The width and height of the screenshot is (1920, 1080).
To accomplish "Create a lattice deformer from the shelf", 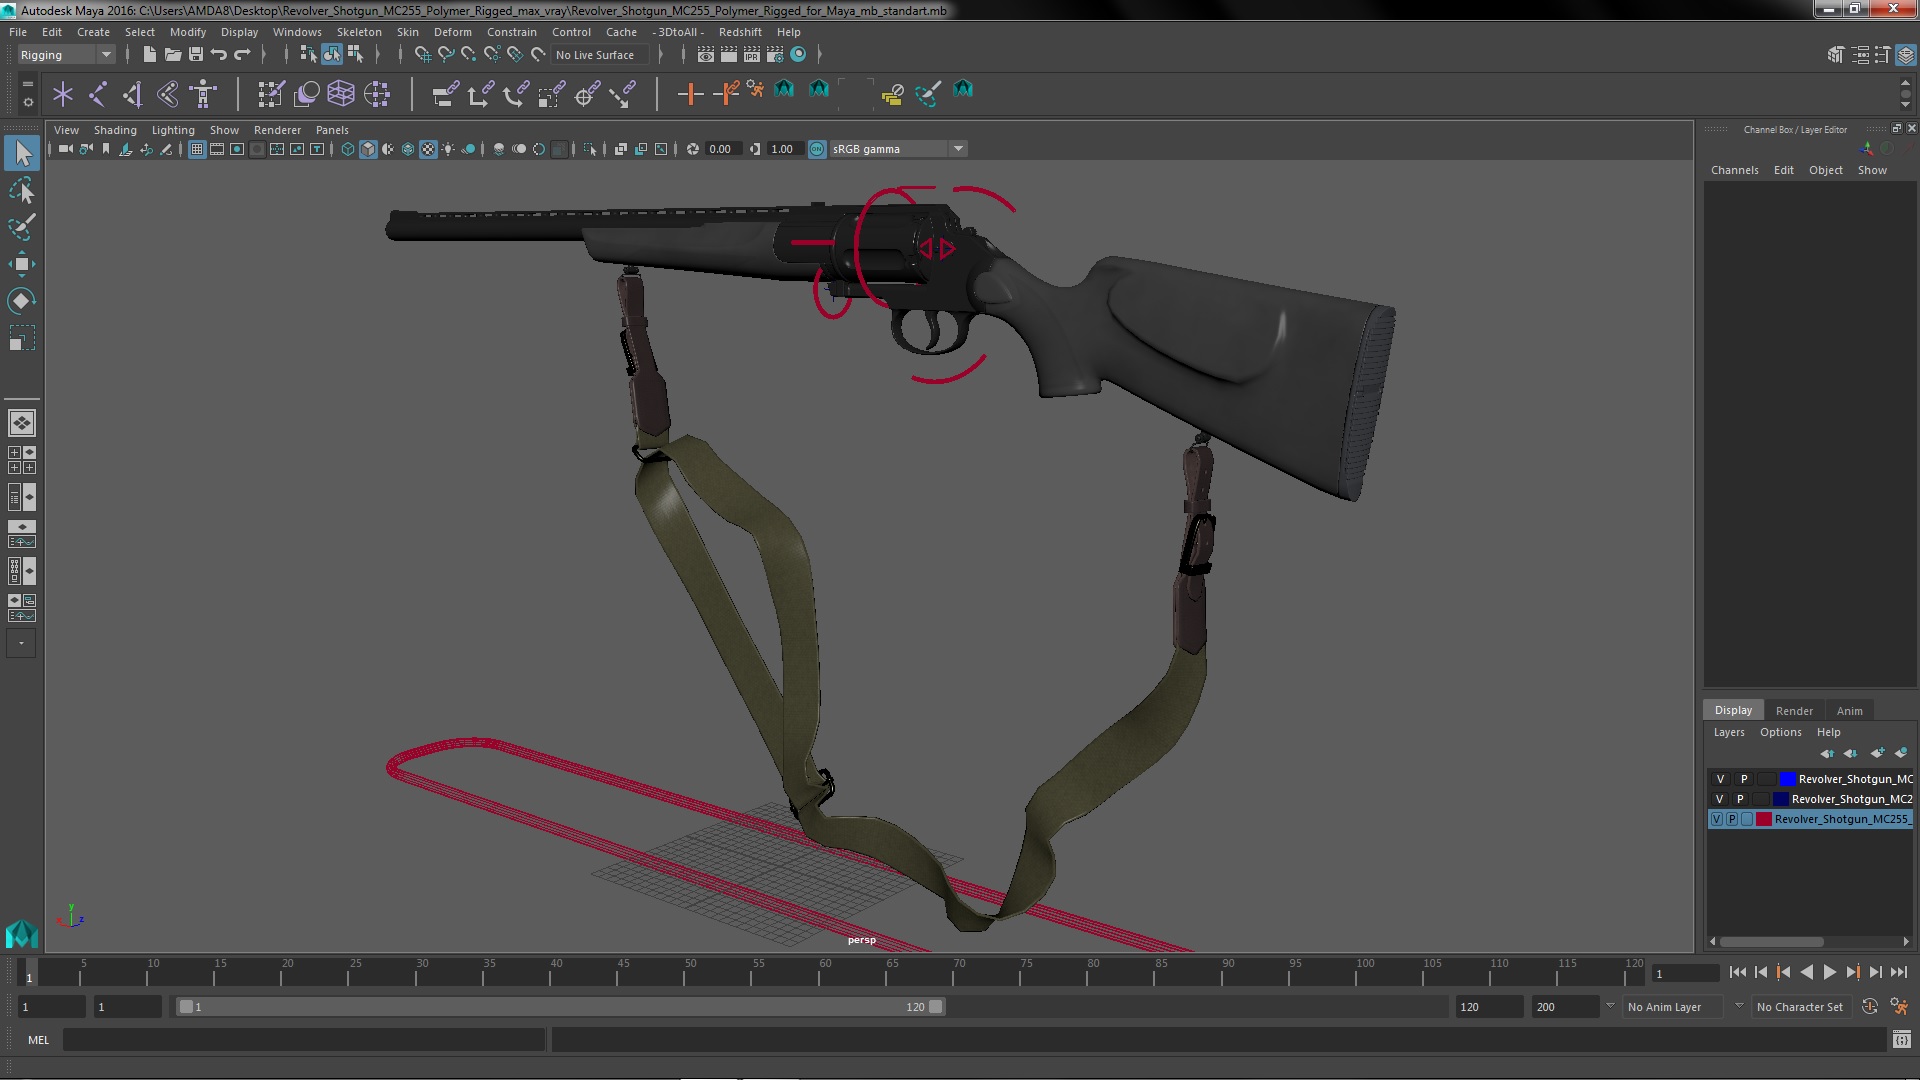I will point(341,94).
